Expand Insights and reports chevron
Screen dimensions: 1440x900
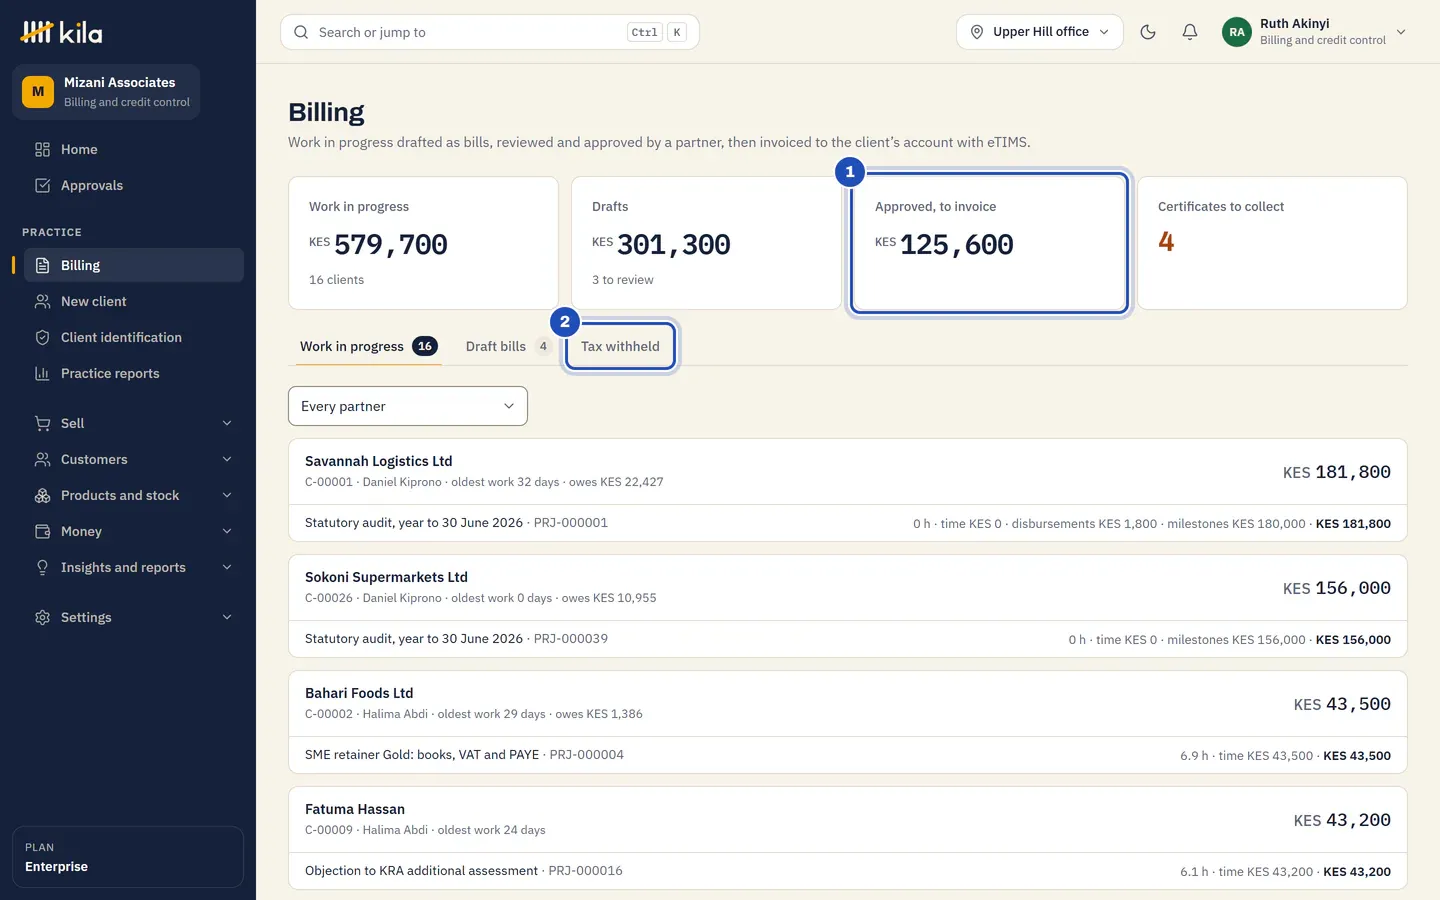[x=227, y=567]
